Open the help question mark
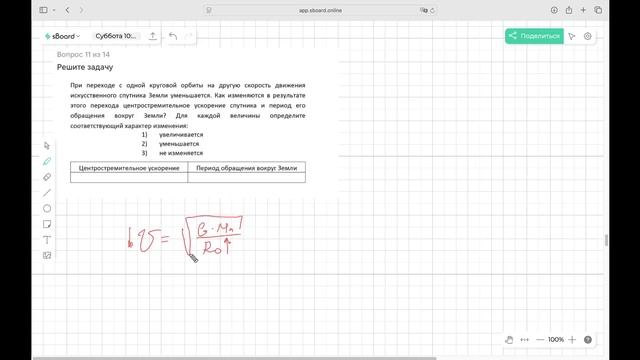 point(588,340)
